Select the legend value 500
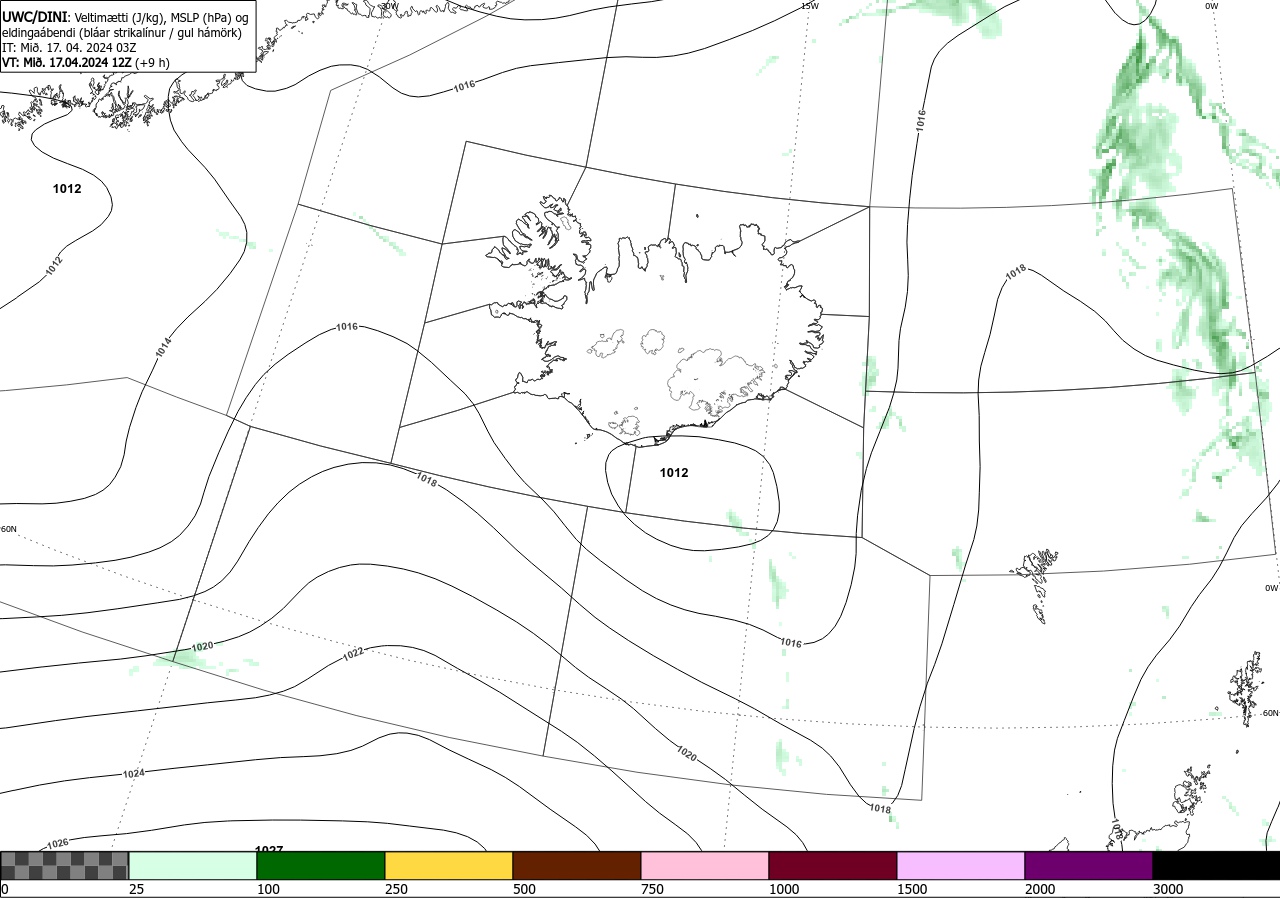The image size is (1280, 898). tap(524, 889)
